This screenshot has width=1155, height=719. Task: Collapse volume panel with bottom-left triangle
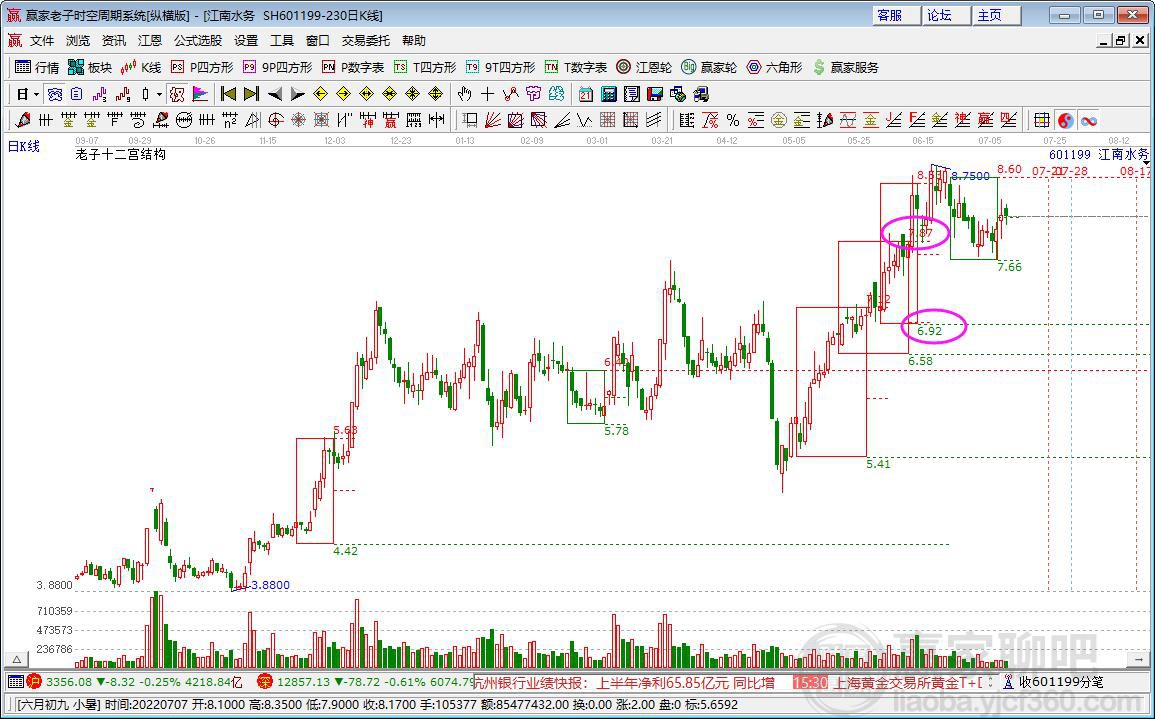point(15,659)
